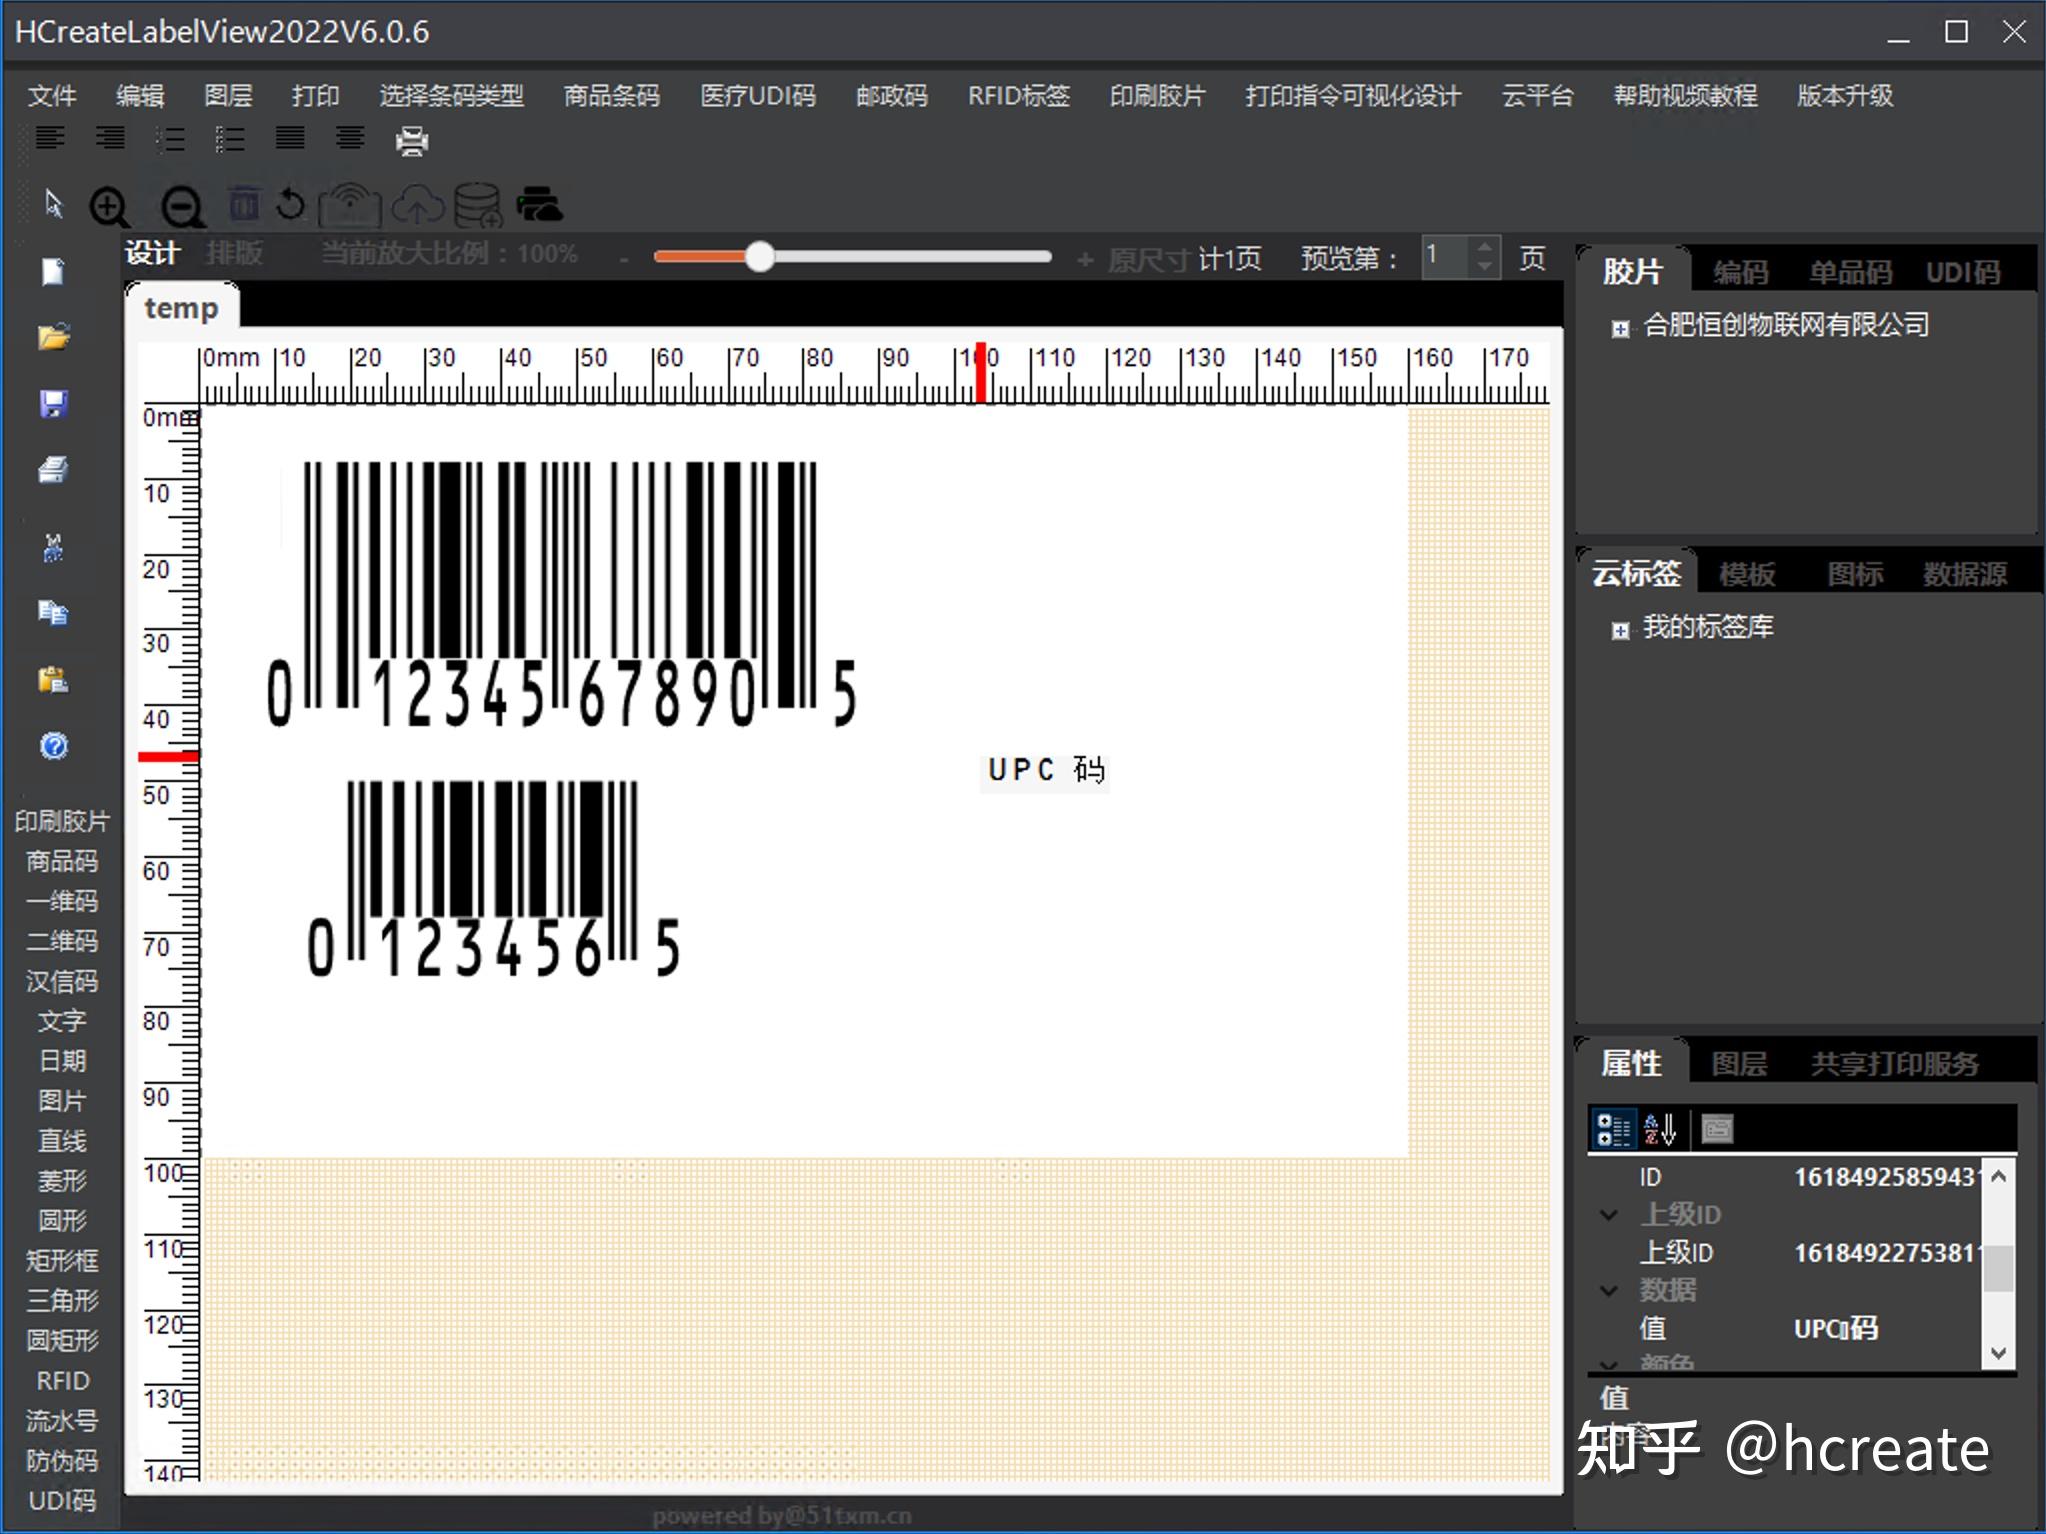This screenshot has height=1534, width=2046.
Task: Click the wireless device icon
Action: point(350,205)
